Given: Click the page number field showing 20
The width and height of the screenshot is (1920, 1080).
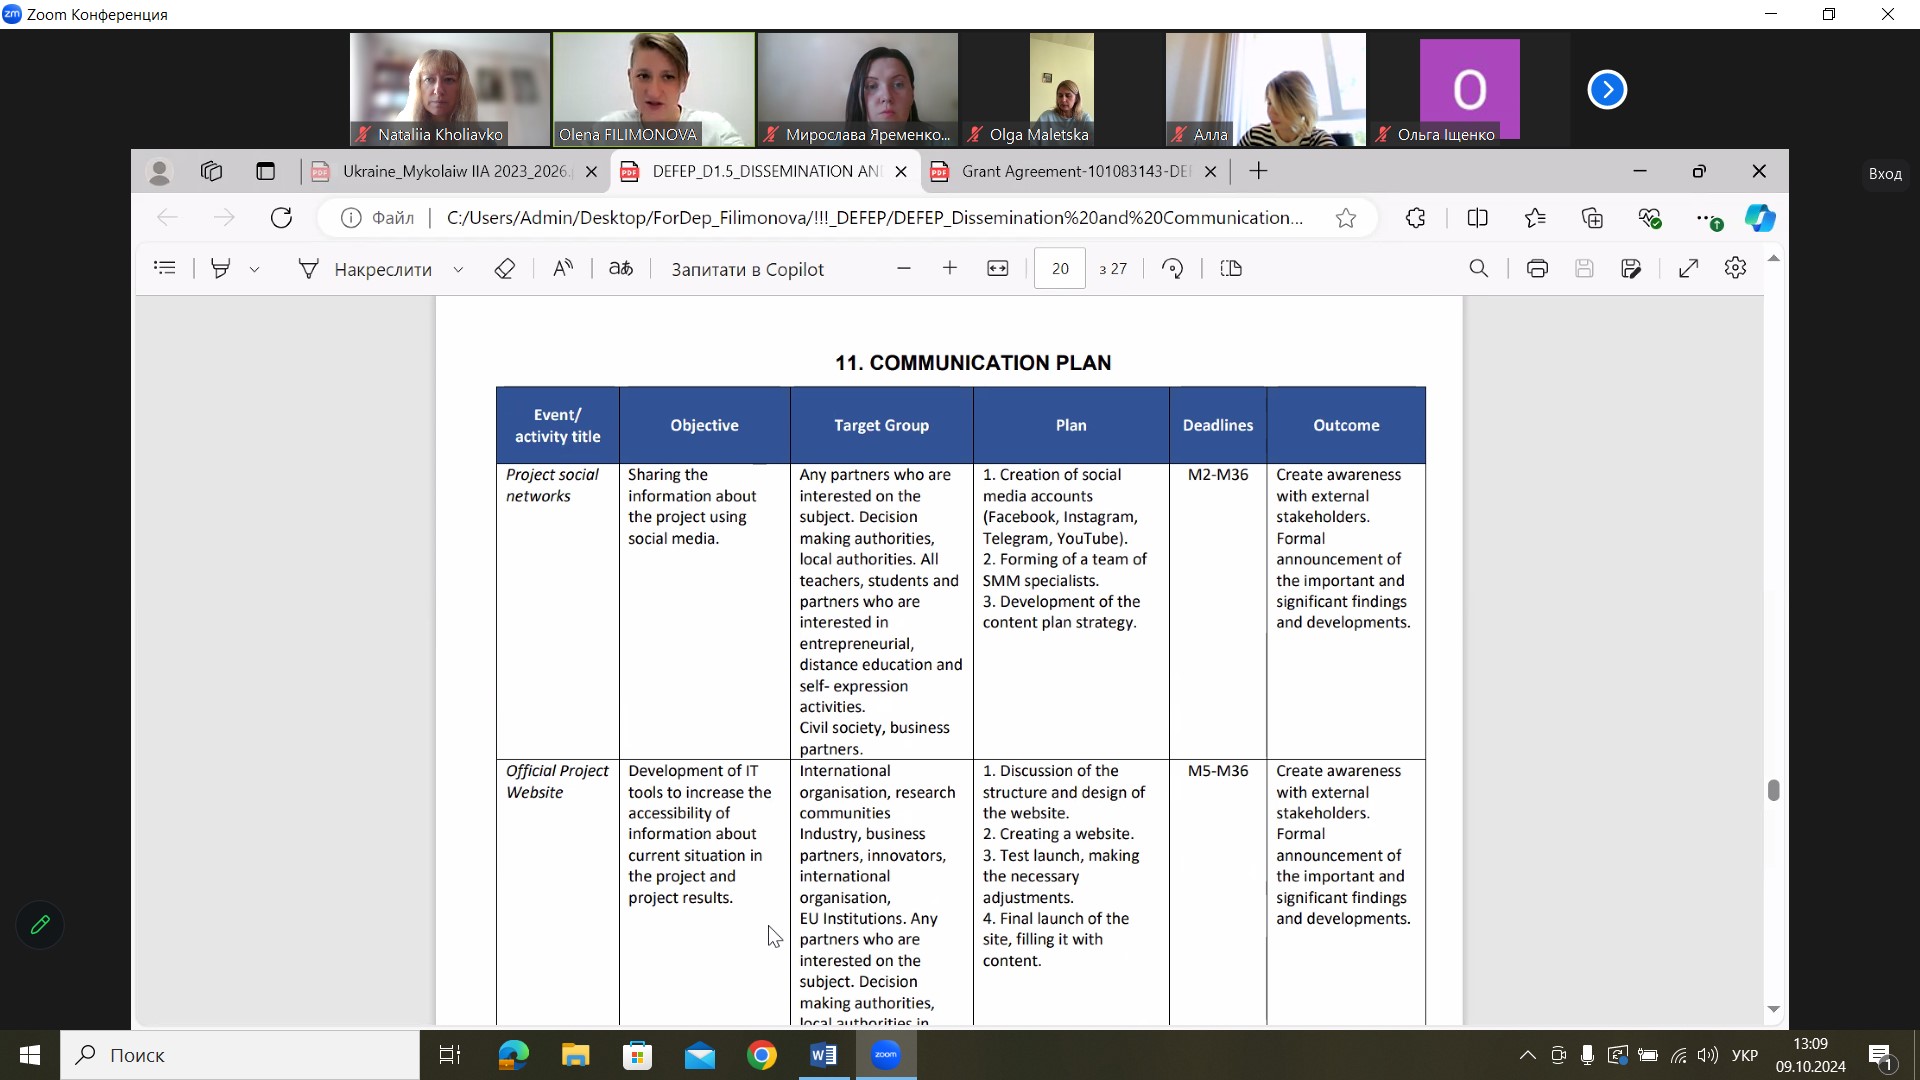Looking at the screenshot, I should pyautogui.click(x=1060, y=269).
